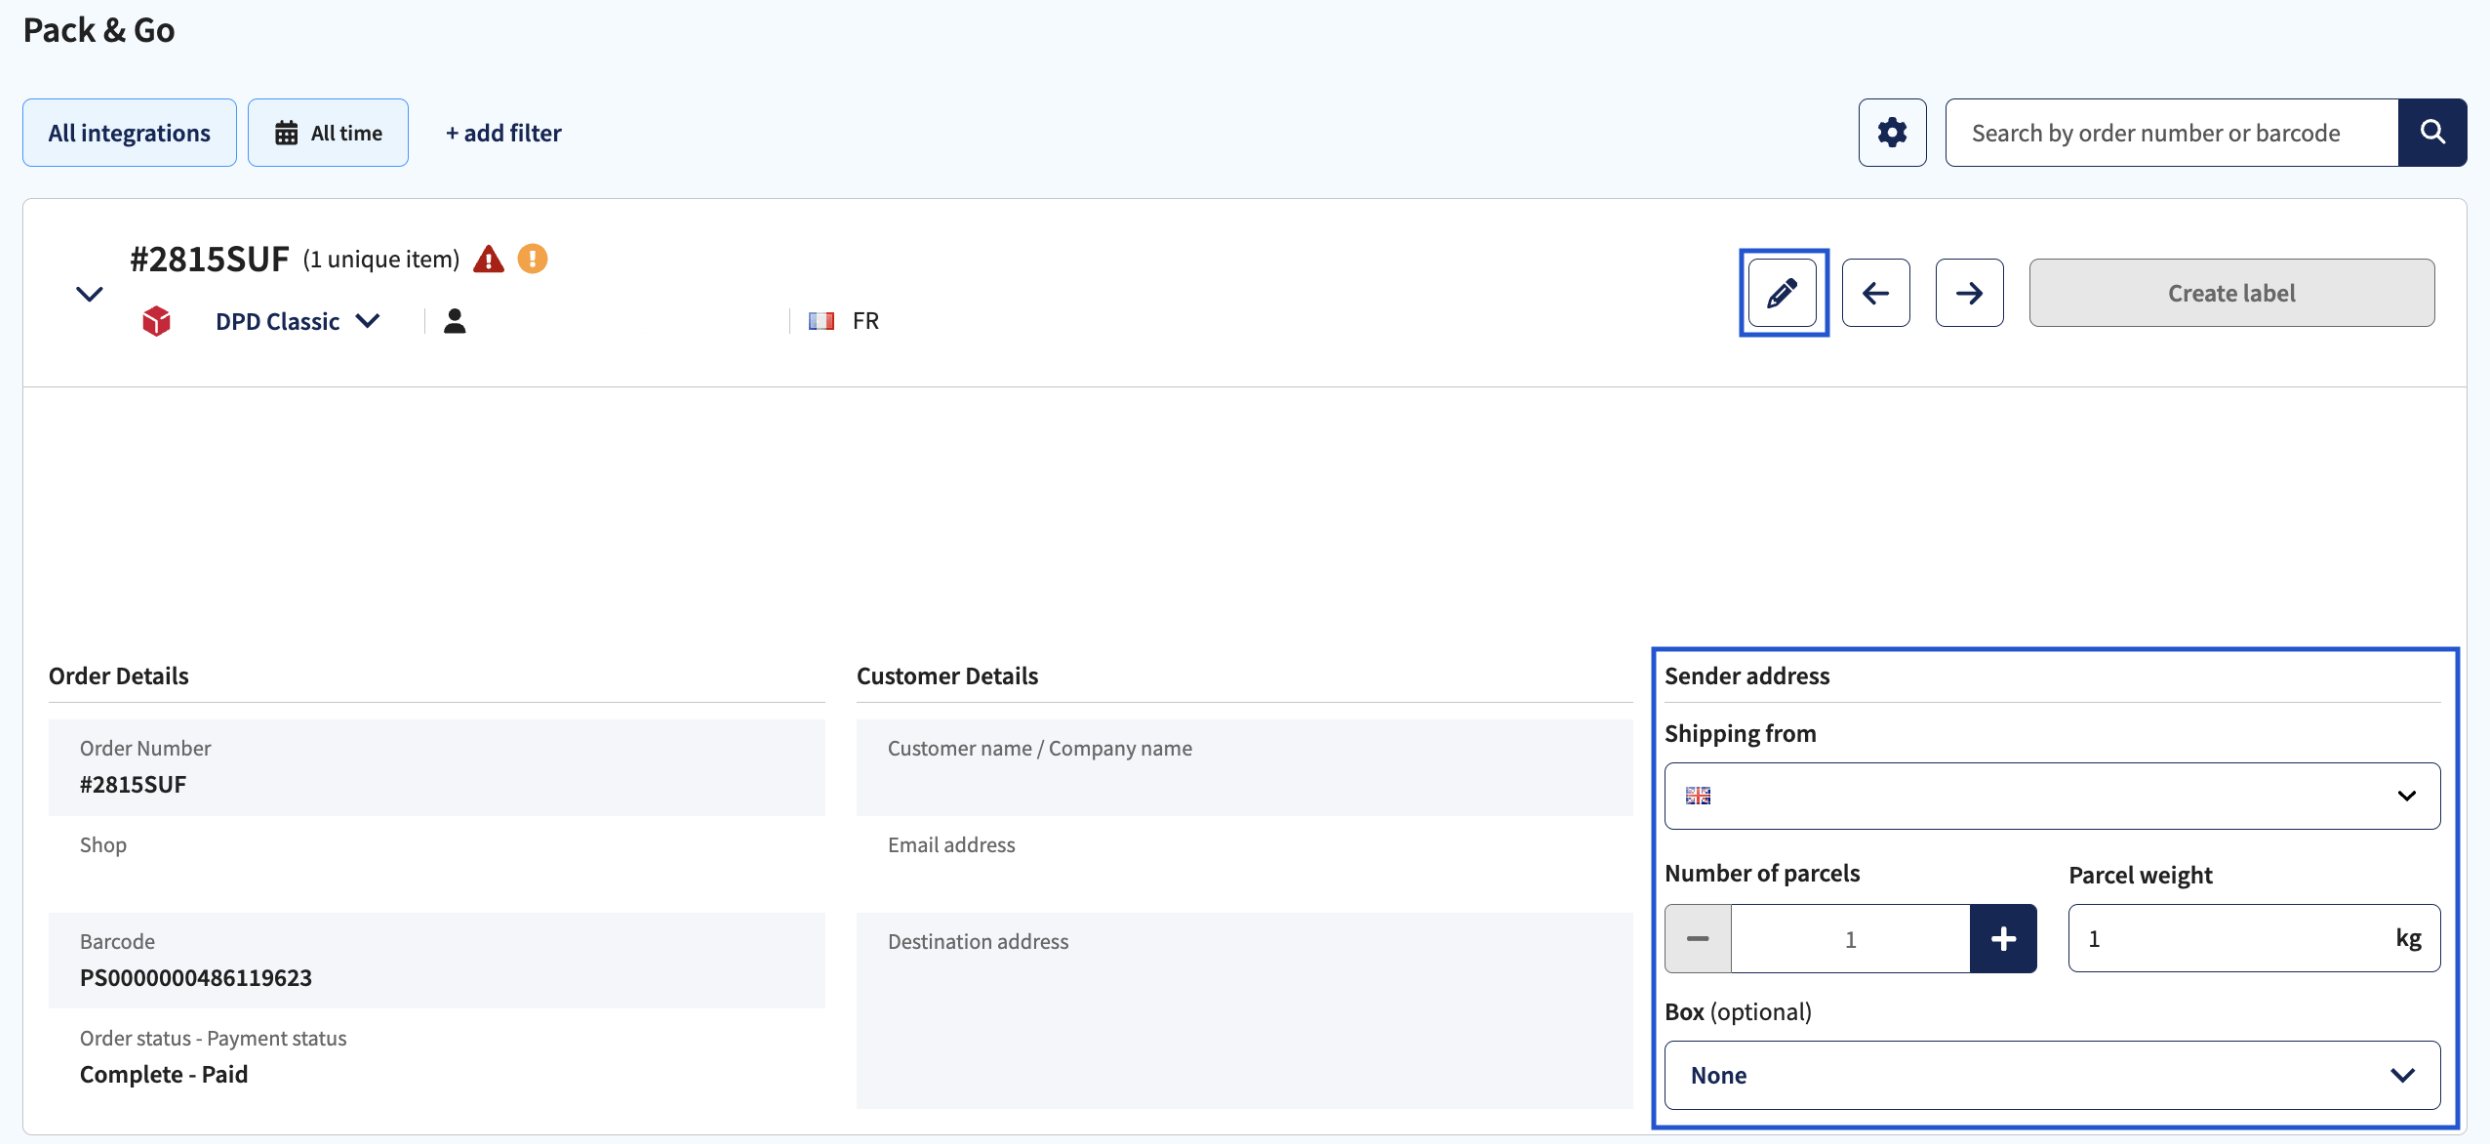Click the + add filter link
This screenshot has height=1144, width=2490.
(x=503, y=132)
